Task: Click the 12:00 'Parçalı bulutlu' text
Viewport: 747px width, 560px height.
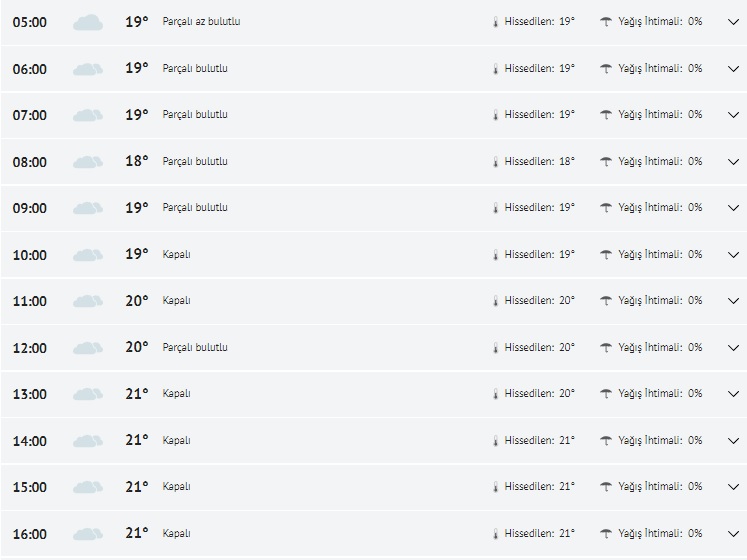Action: tap(195, 348)
